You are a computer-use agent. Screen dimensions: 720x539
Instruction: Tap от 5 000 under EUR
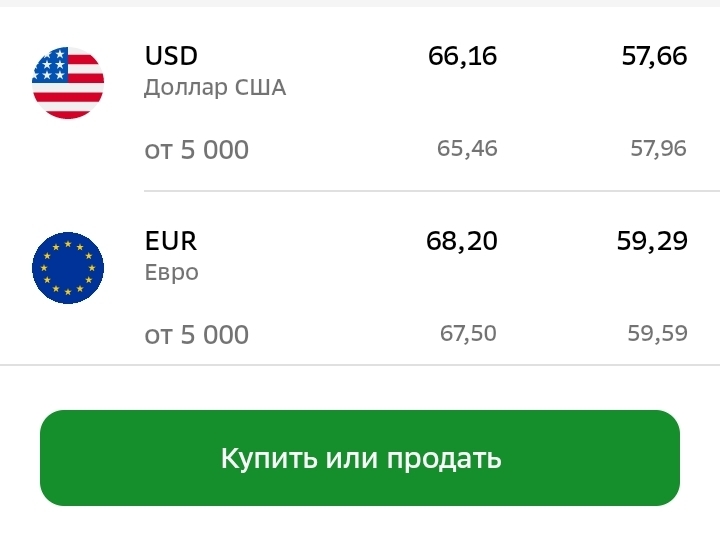coord(197,335)
